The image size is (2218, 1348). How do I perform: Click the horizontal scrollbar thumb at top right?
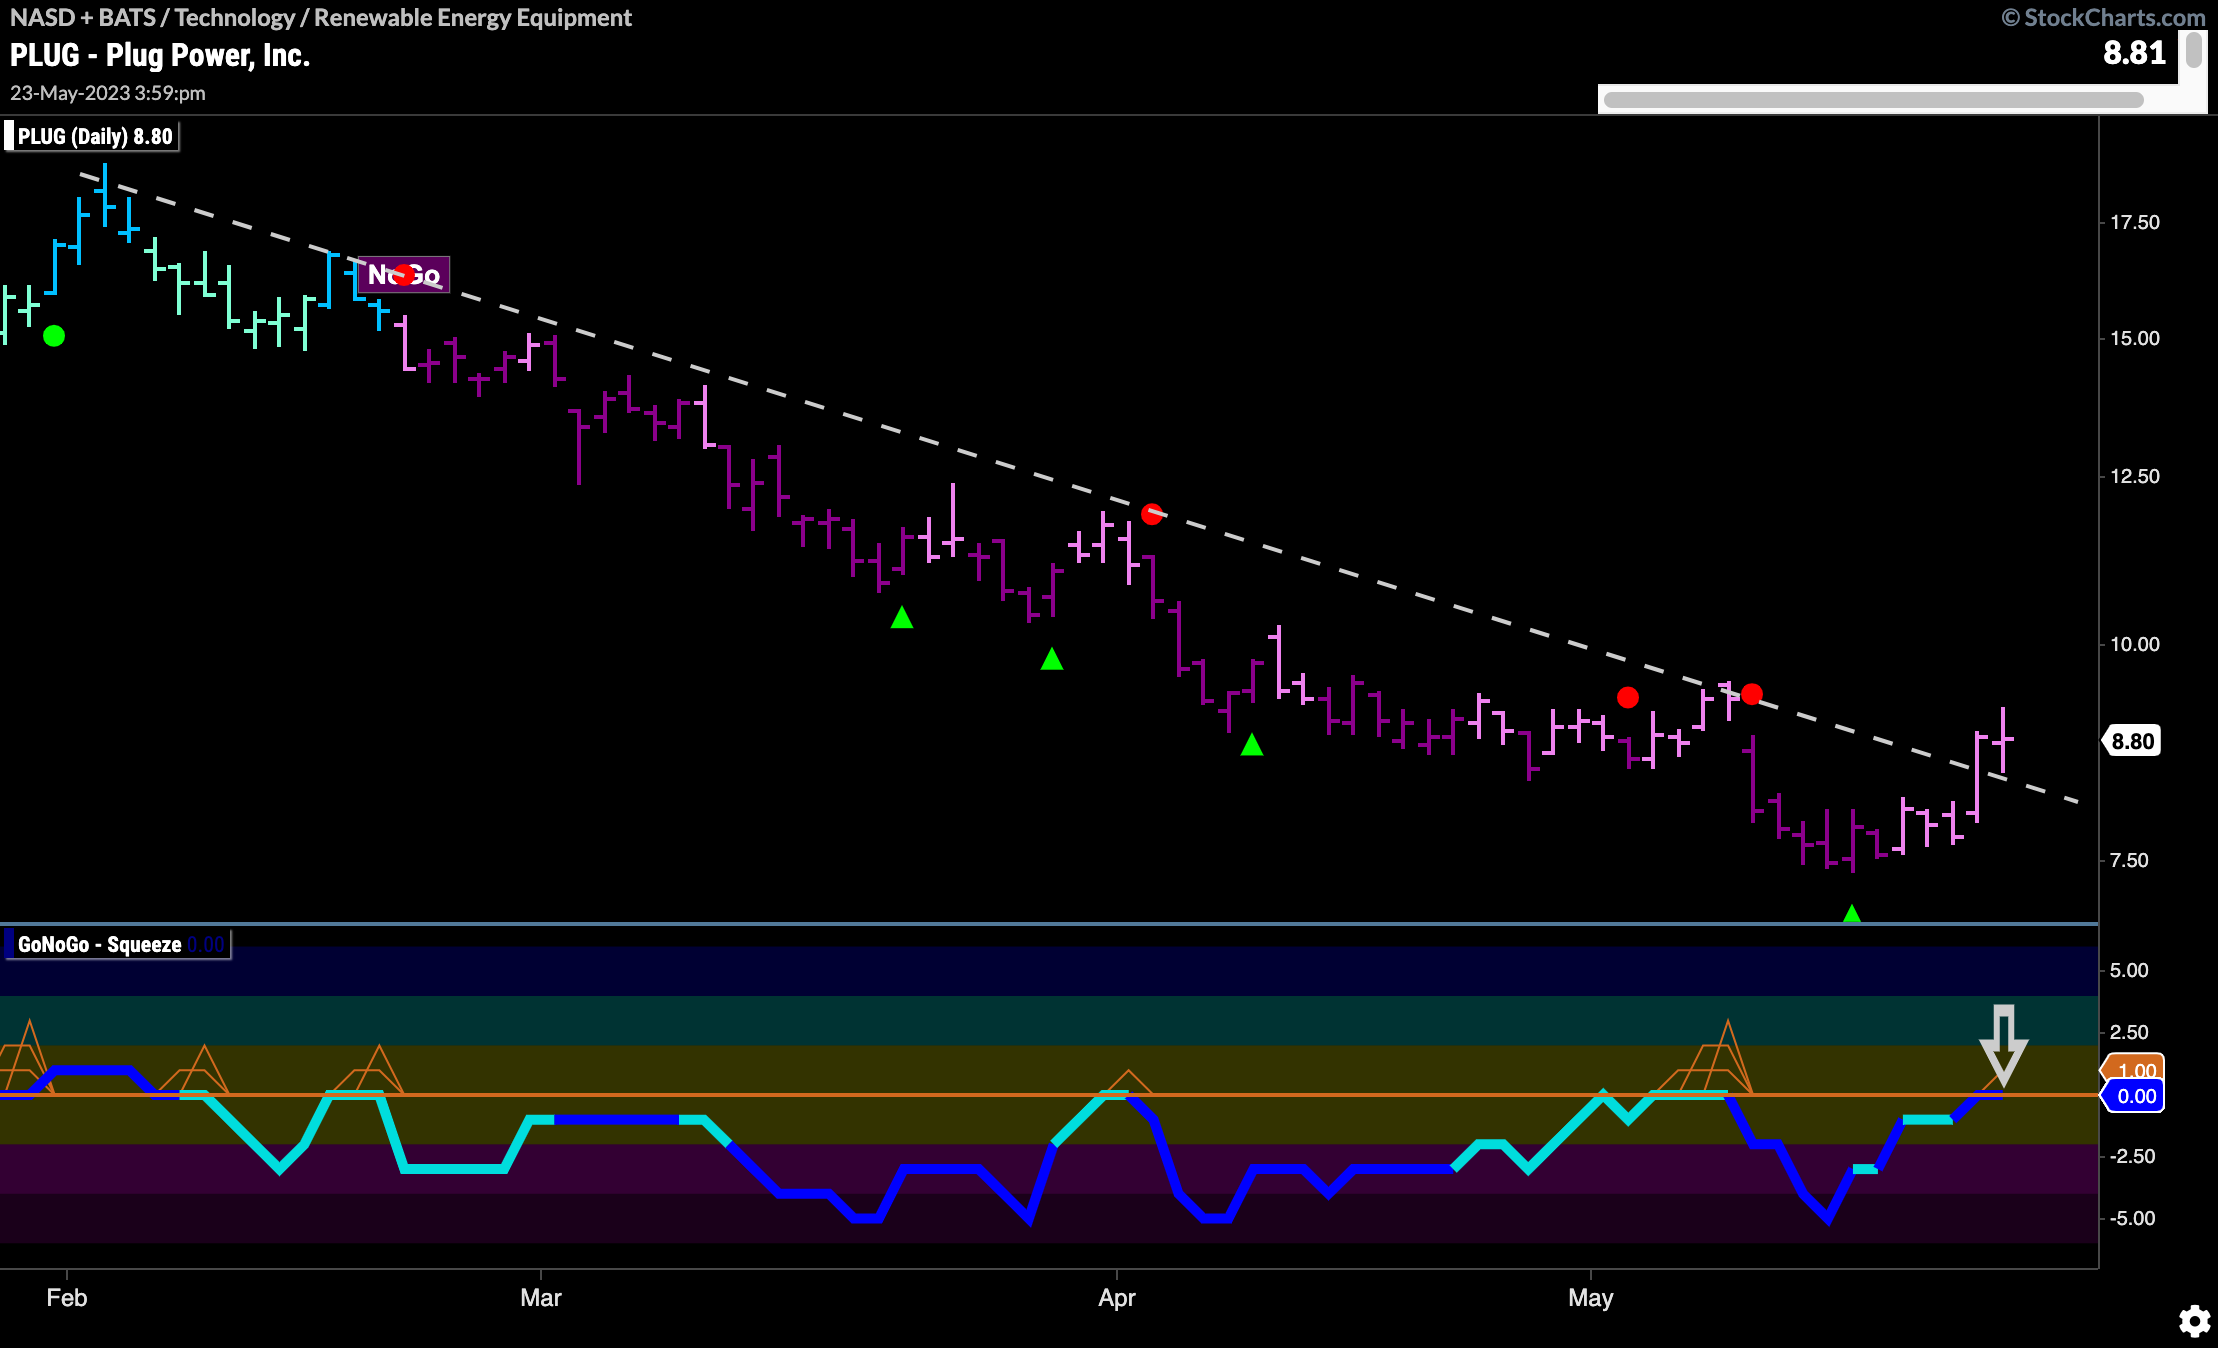pyautogui.click(x=1873, y=99)
